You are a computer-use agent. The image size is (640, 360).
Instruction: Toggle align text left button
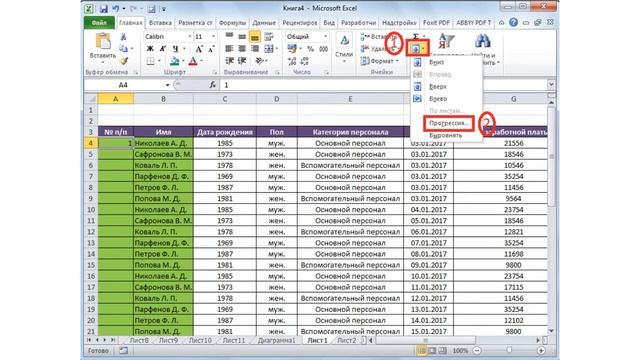coord(229,49)
